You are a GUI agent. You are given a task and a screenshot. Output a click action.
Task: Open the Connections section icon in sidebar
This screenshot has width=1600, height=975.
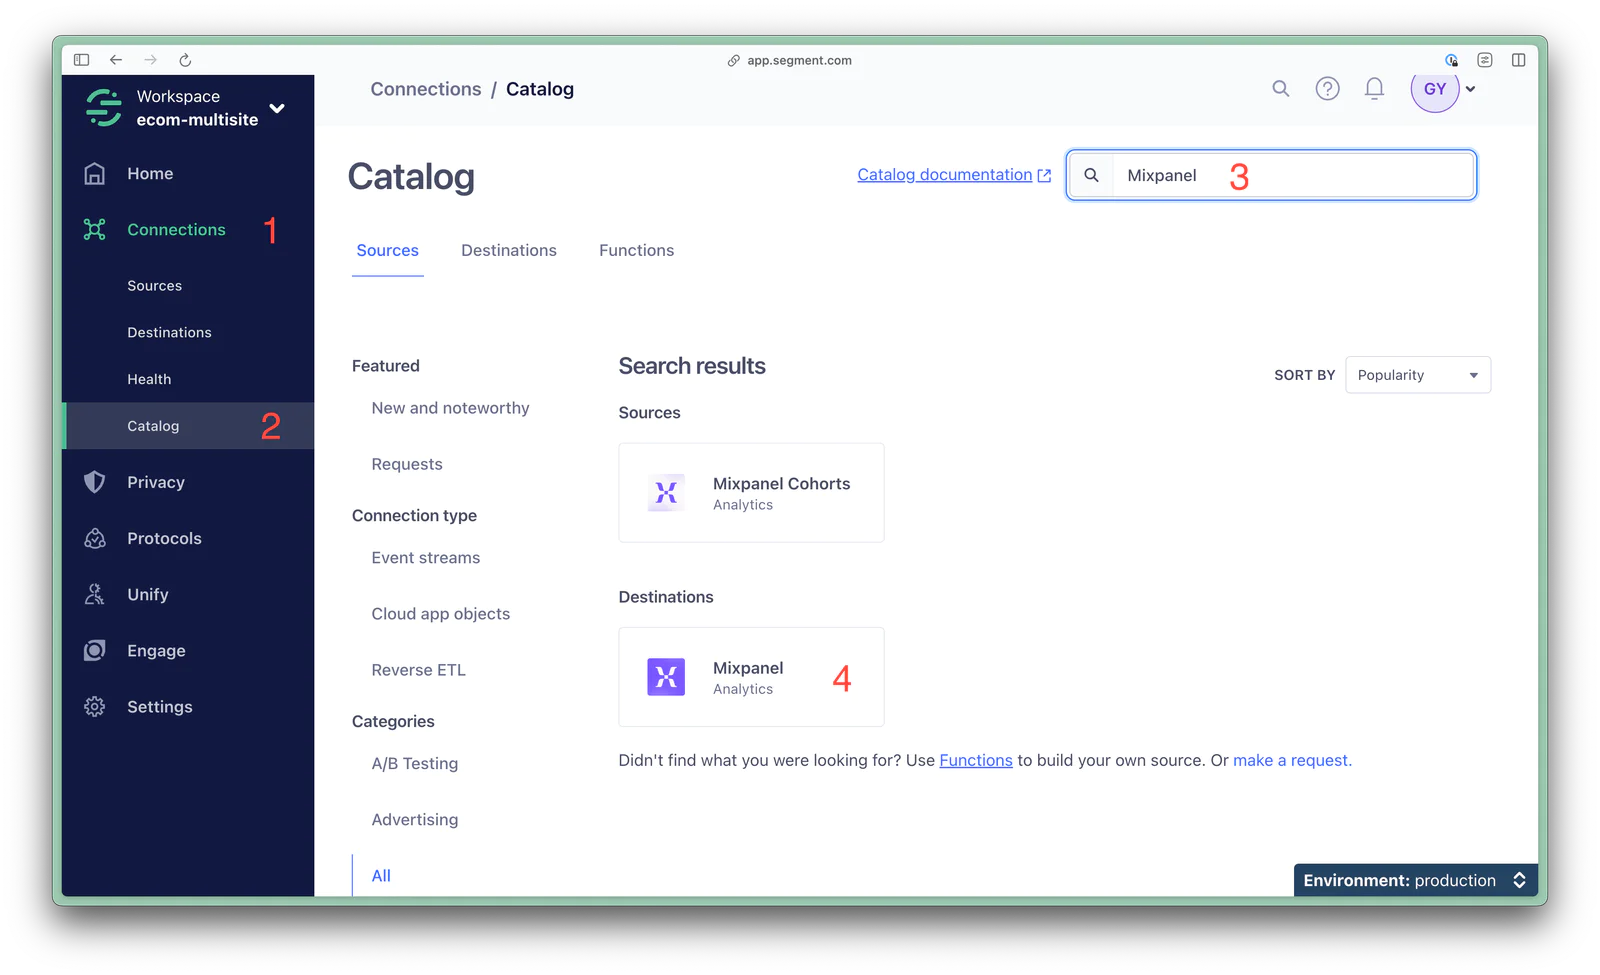pos(94,229)
